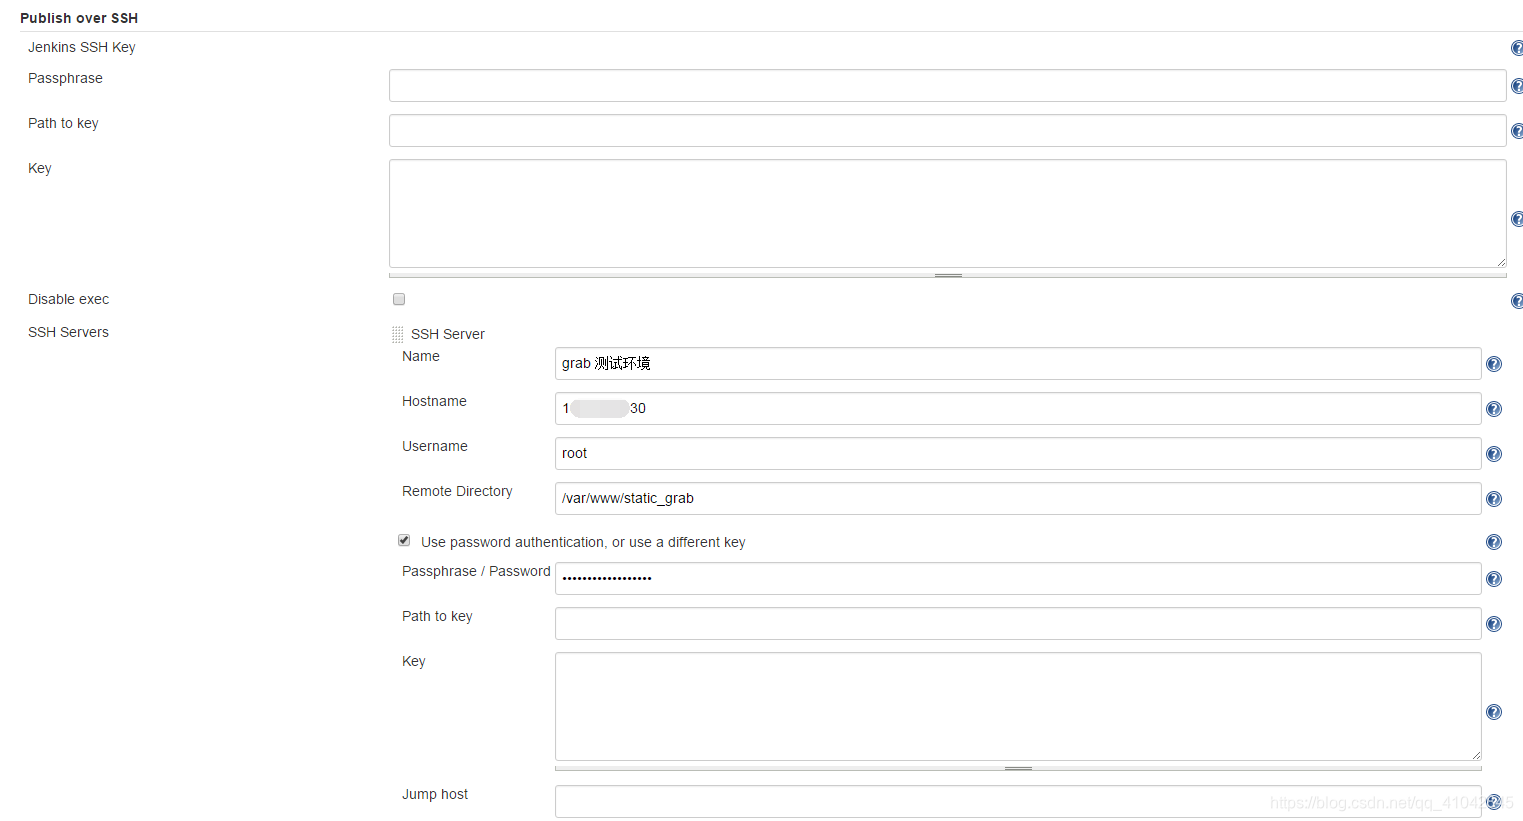
Task: Click resize bar below SSH Server Key textarea
Action: pyautogui.click(x=1018, y=768)
